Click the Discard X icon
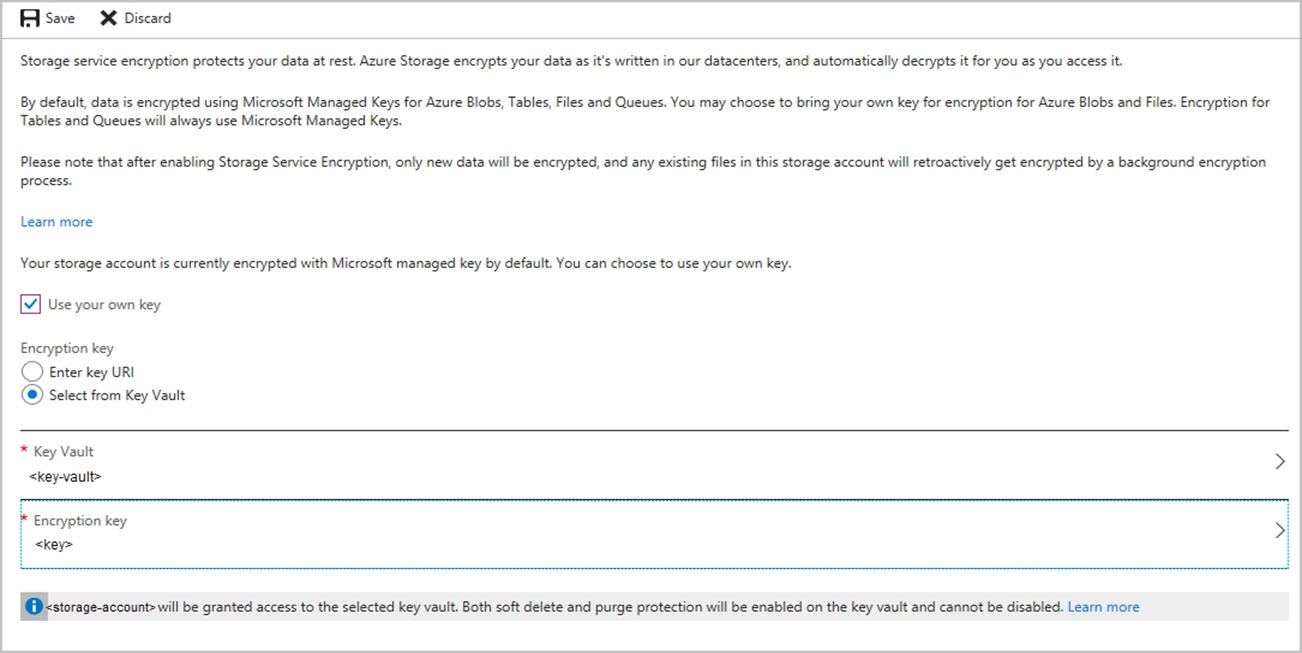Viewport: 1302px width, 653px height. [x=109, y=18]
